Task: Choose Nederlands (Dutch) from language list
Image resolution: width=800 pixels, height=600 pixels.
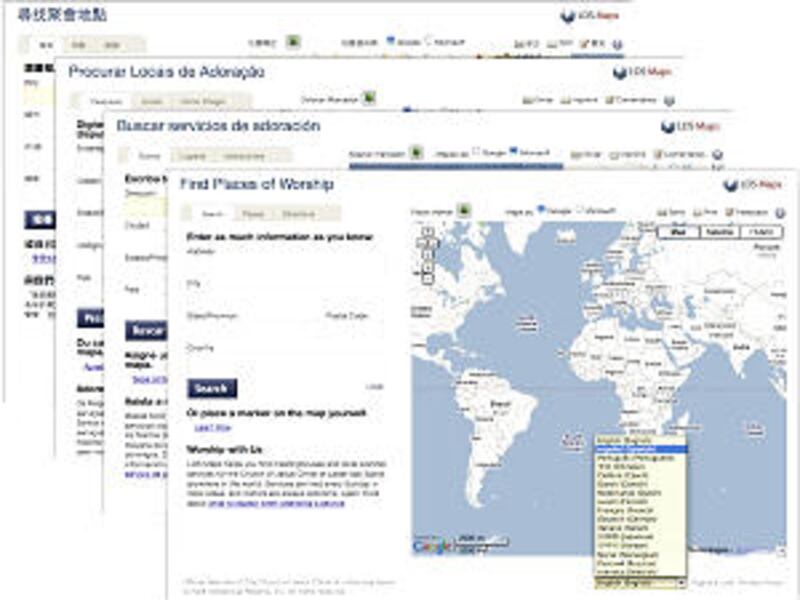Action: click(641, 493)
